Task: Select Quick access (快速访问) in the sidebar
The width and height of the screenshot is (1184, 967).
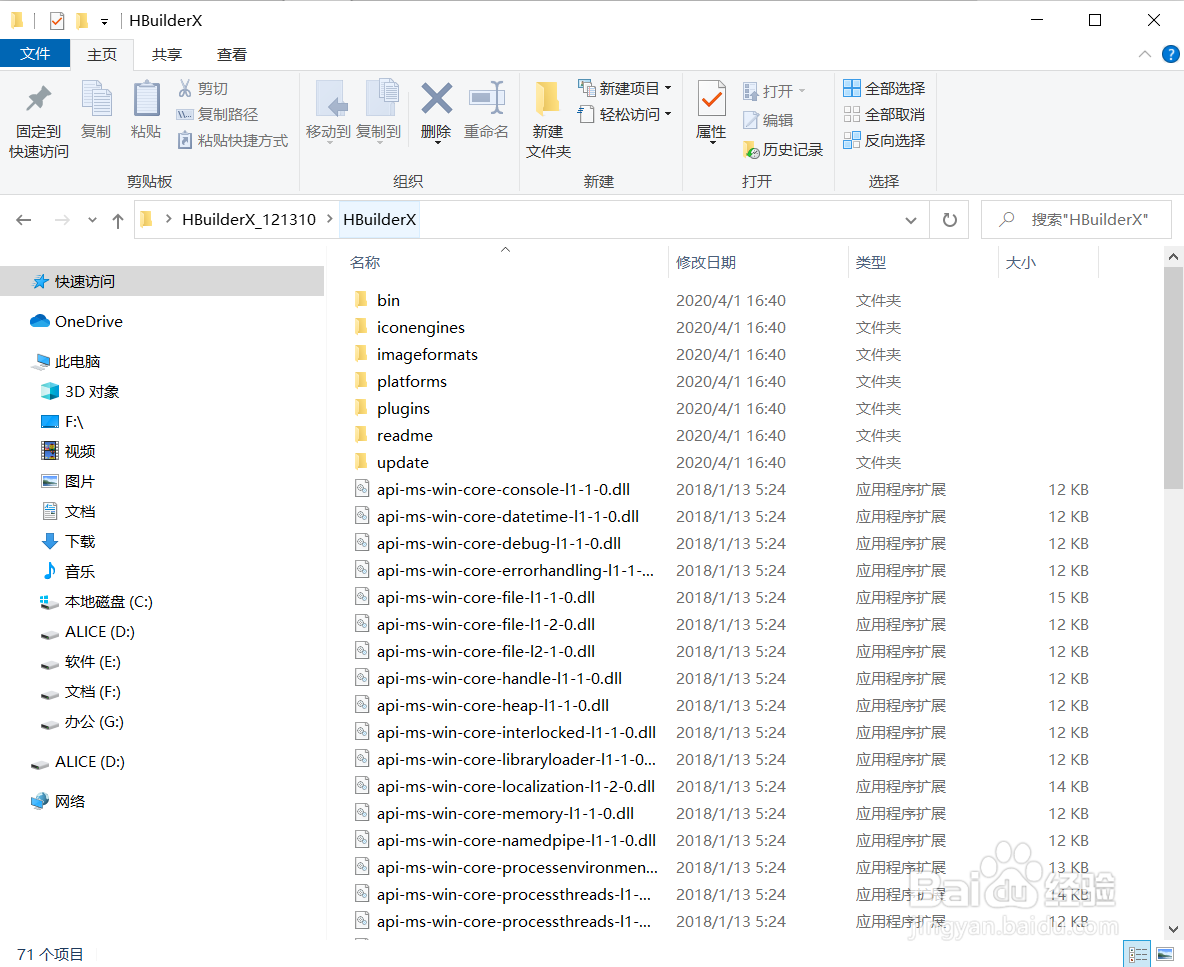Action: pos(162,282)
